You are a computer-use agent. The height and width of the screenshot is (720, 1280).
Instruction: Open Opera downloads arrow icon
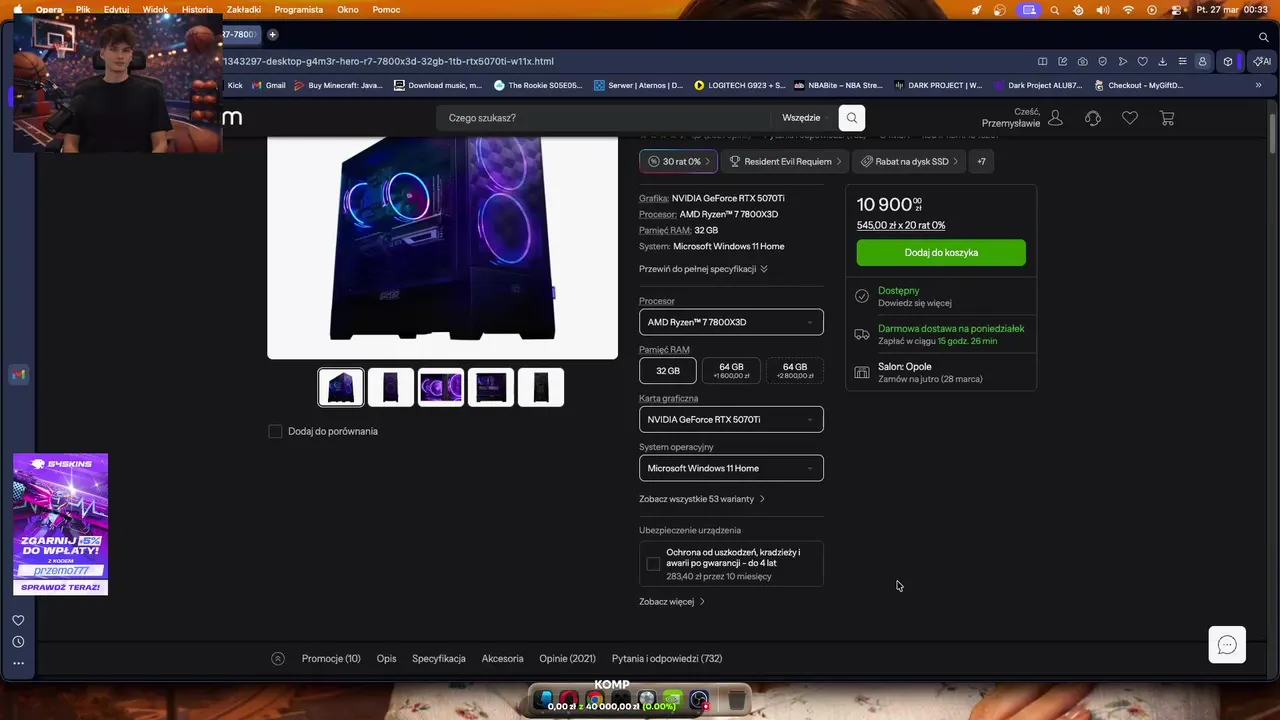(1163, 61)
